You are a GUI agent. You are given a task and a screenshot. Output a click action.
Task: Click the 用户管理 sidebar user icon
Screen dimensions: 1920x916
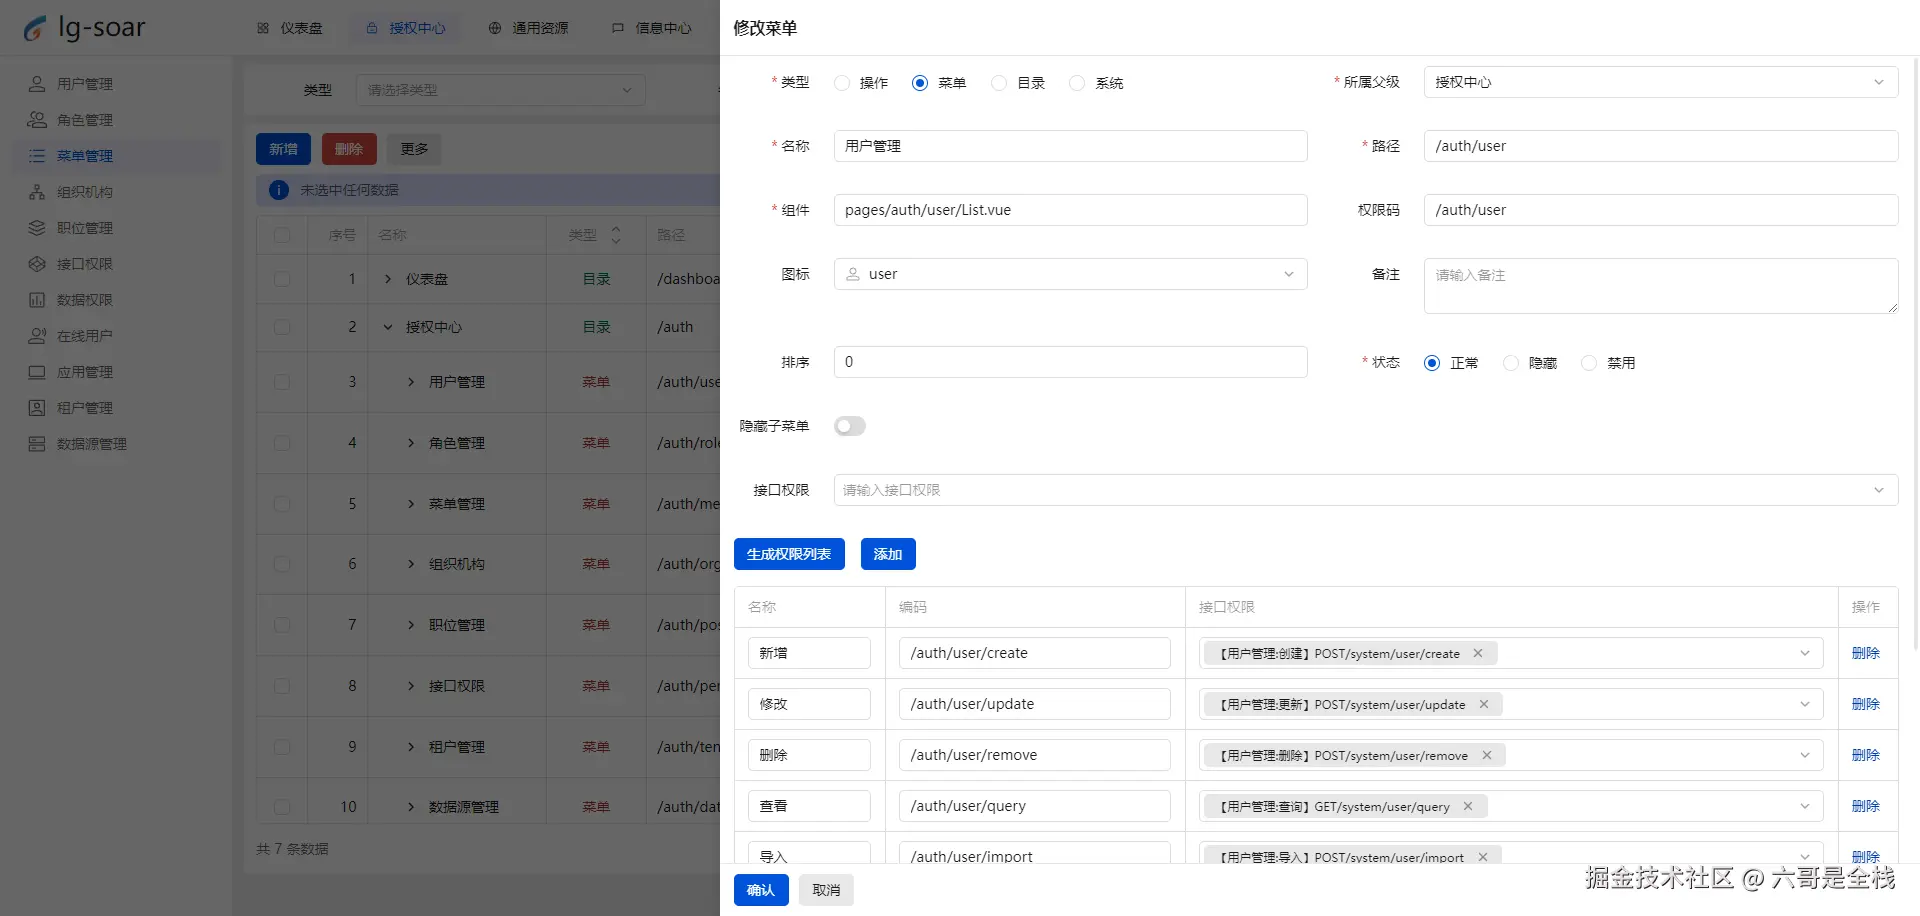pos(37,84)
